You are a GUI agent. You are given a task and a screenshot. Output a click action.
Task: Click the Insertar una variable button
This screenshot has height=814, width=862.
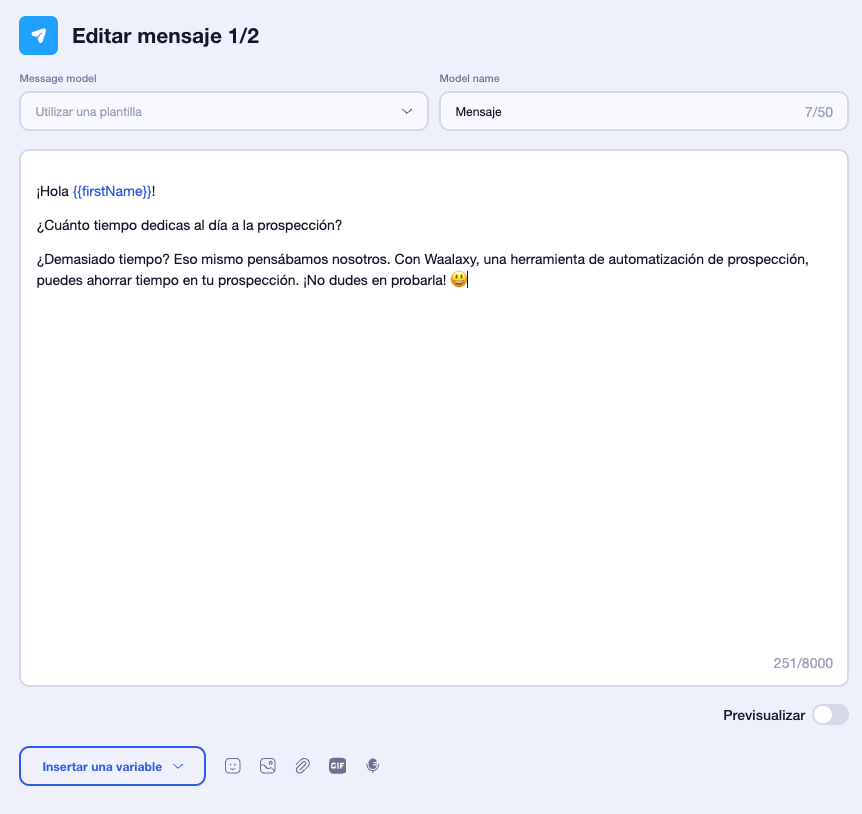tap(112, 767)
